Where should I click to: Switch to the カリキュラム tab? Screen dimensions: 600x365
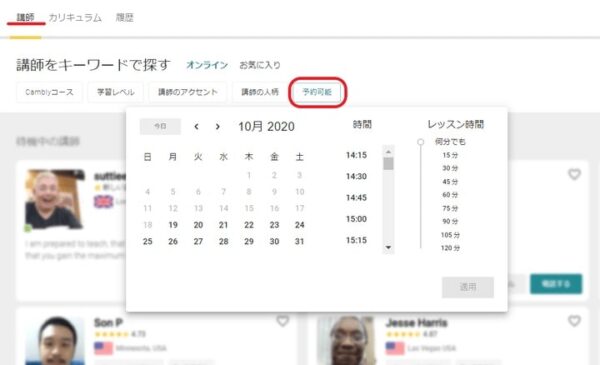[x=75, y=18]
